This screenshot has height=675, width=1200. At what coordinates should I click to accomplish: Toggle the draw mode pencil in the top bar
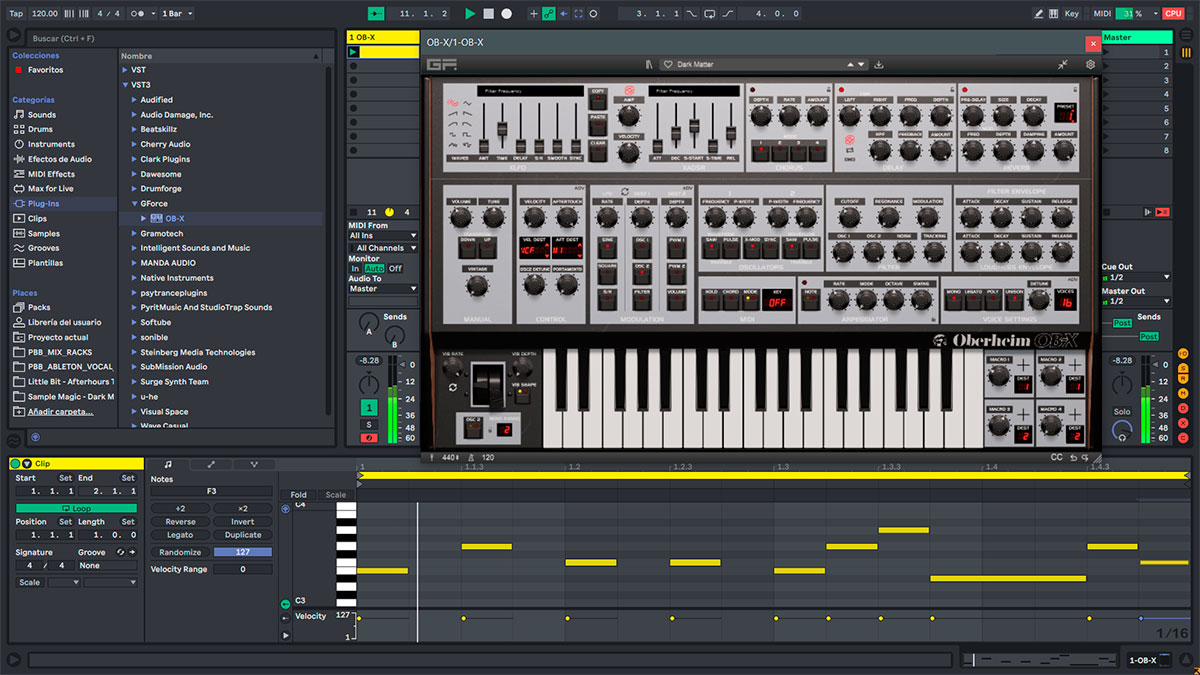(x=1040, y=14)
